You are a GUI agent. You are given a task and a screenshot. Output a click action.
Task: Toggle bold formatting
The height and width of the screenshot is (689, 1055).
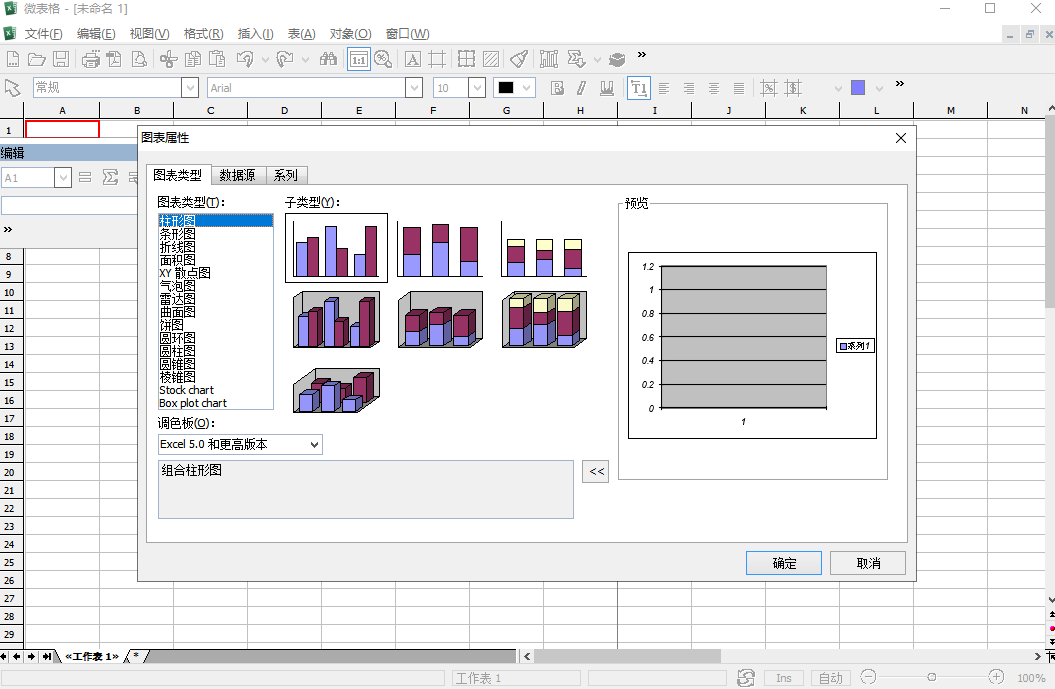coord(557,88)
